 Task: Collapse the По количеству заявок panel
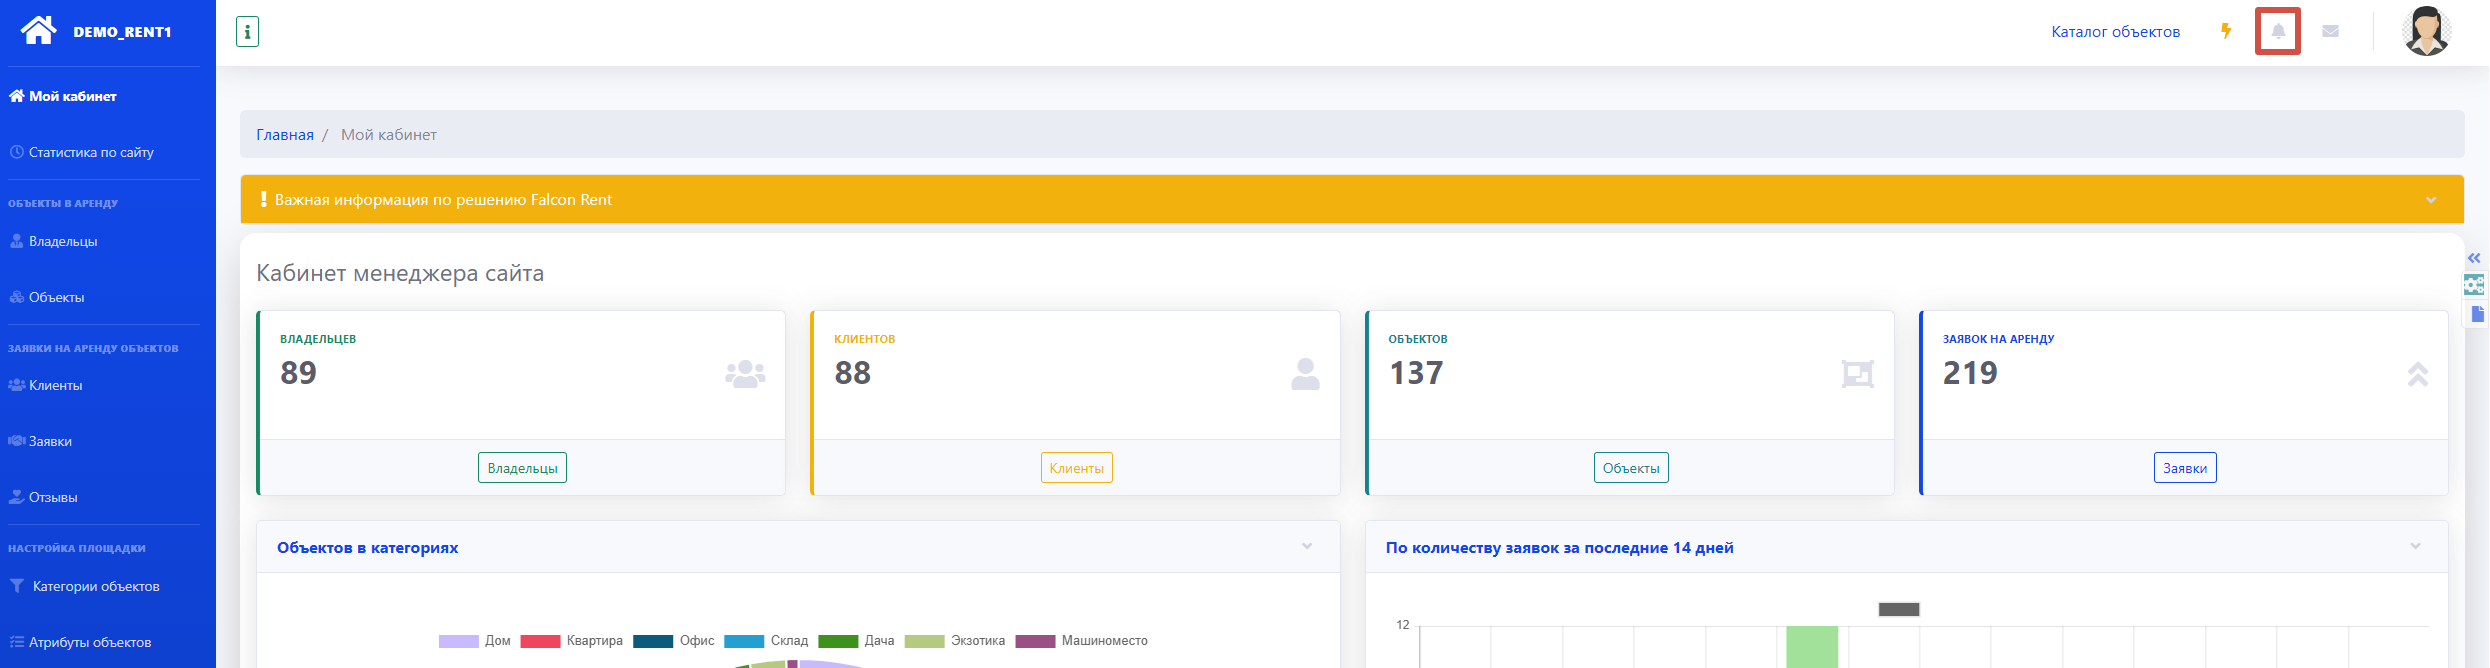coord(2415,546)
